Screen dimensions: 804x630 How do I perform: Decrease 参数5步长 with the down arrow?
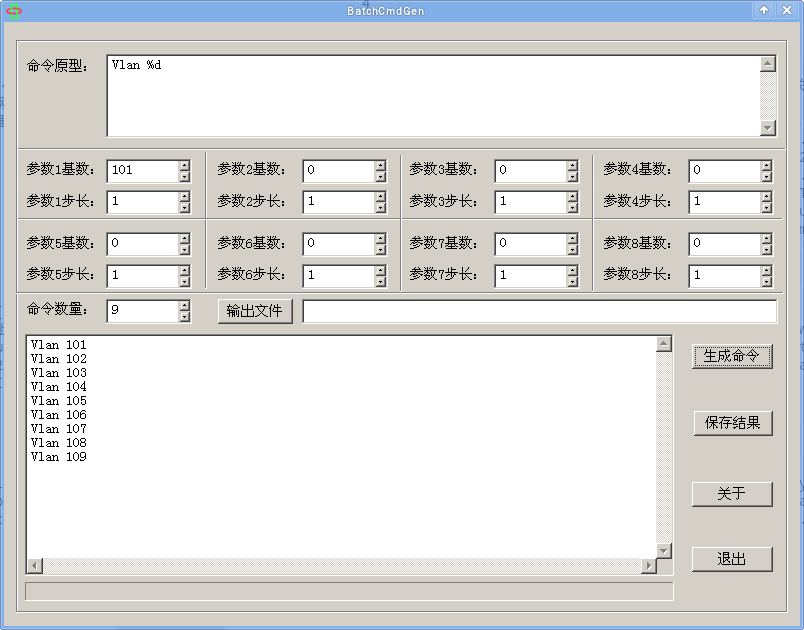coord(185,282)
